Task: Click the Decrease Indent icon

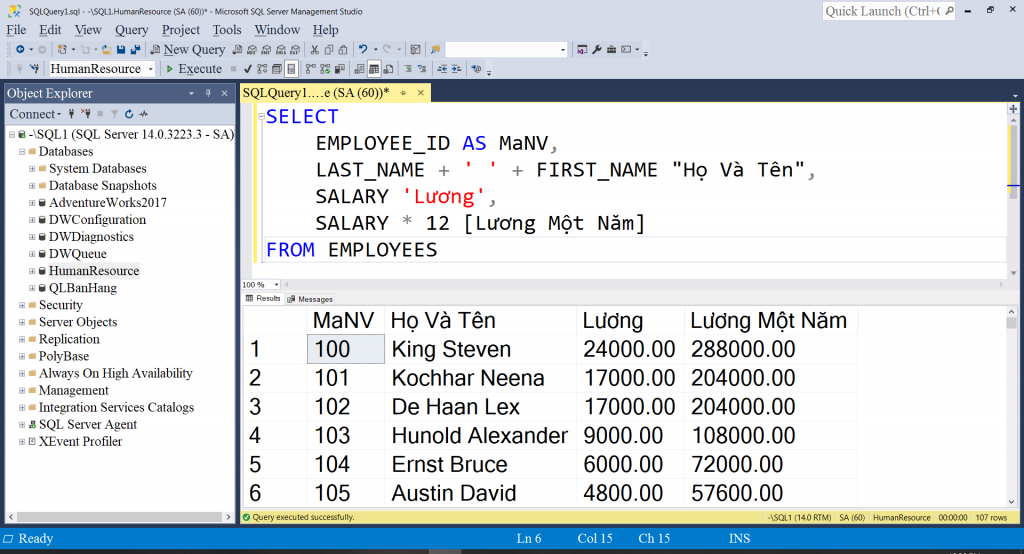Action: pyautogui.click(x=442, y=69)
